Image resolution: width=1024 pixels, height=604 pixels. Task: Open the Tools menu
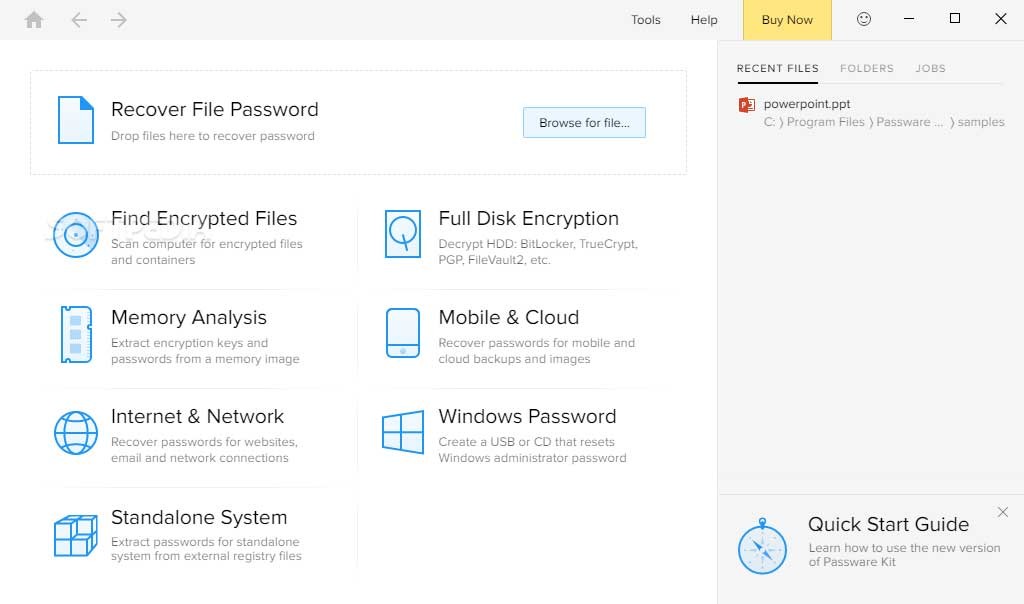pyautogui.click(x=646, y=20)
